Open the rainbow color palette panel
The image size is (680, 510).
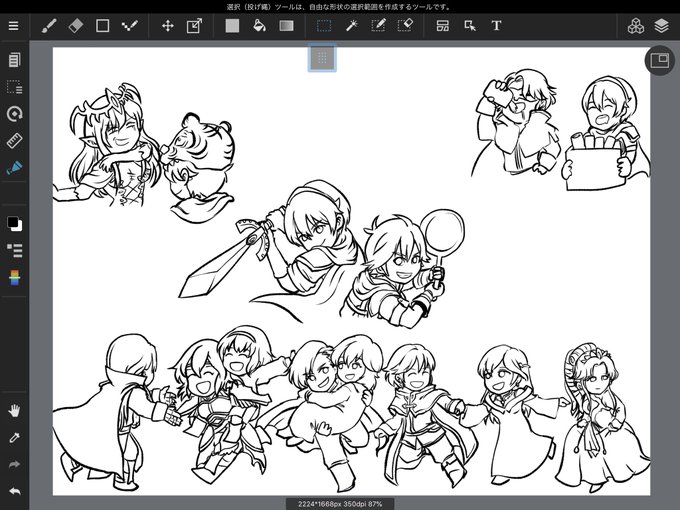pyautogui.click(x=14, y=278)
